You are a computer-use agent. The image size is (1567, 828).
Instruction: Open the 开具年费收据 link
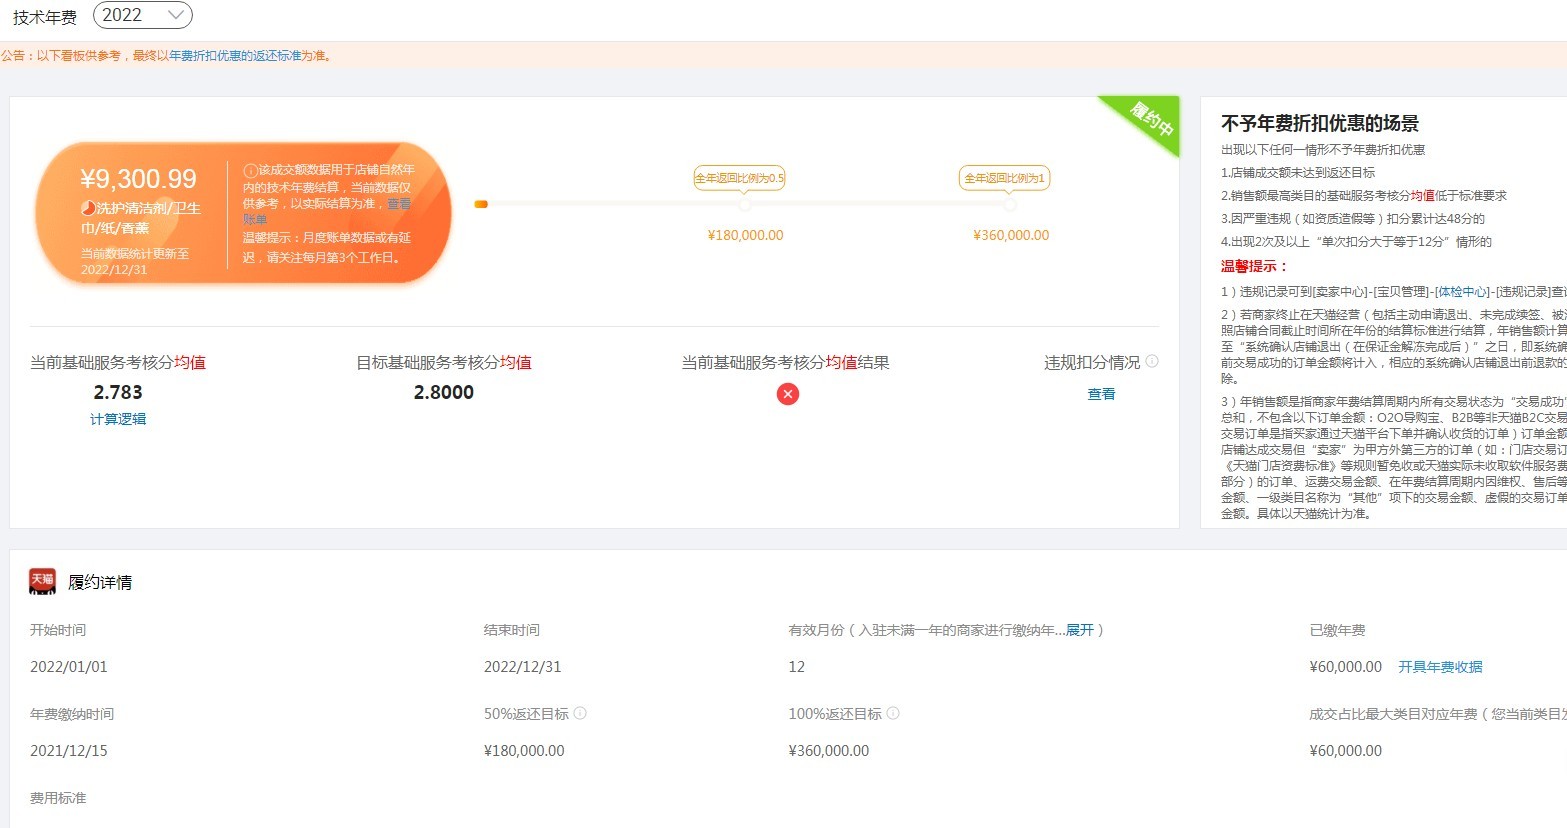[x=1440, y=667]
